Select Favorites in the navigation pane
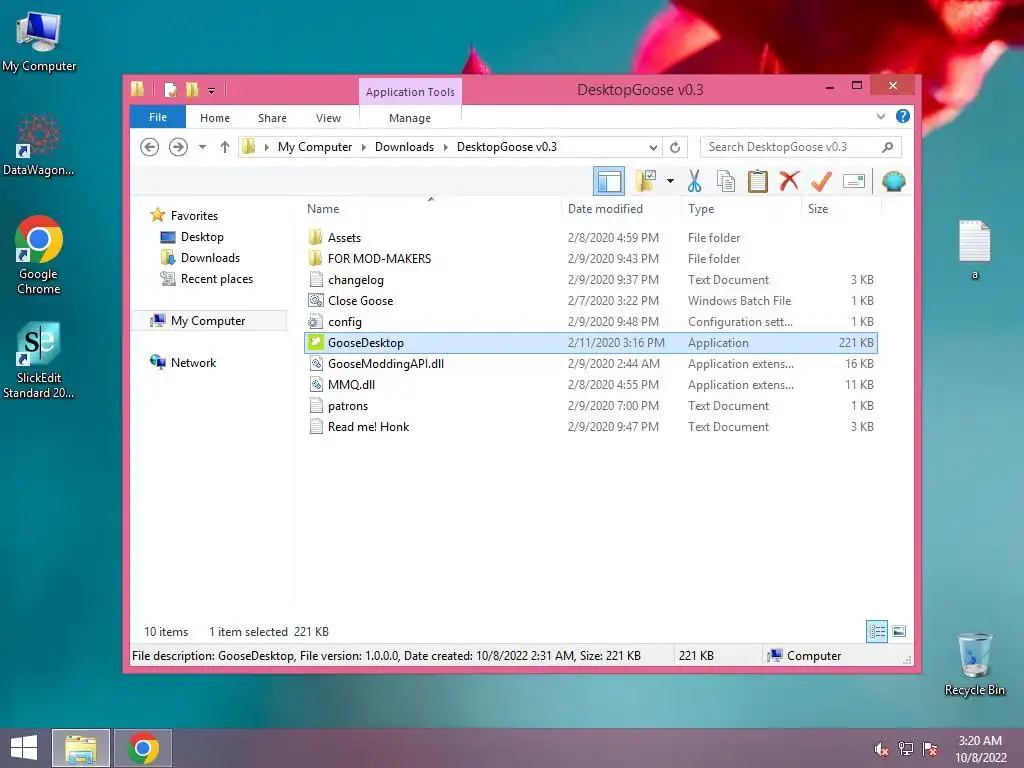 194,216
